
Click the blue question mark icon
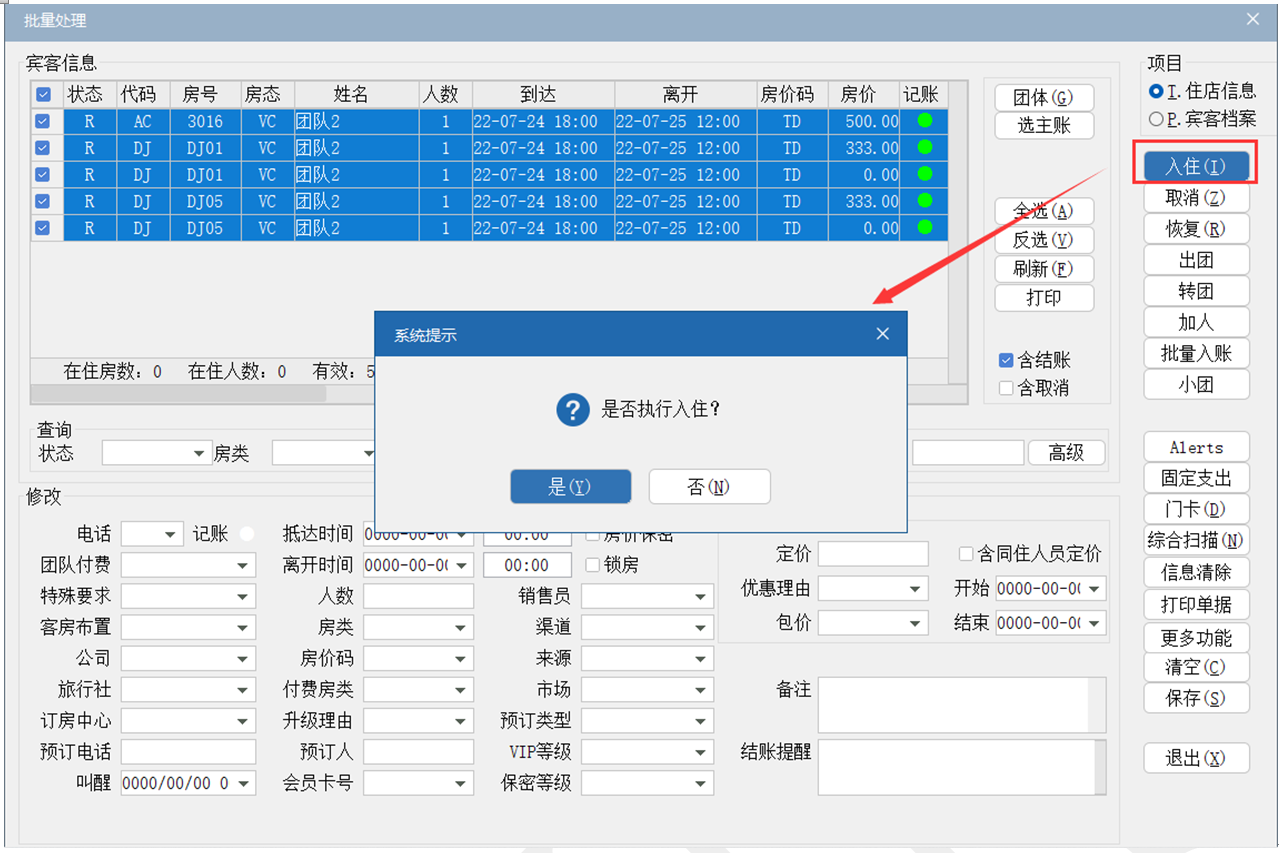pyautogui.click(x=572, y=409)
